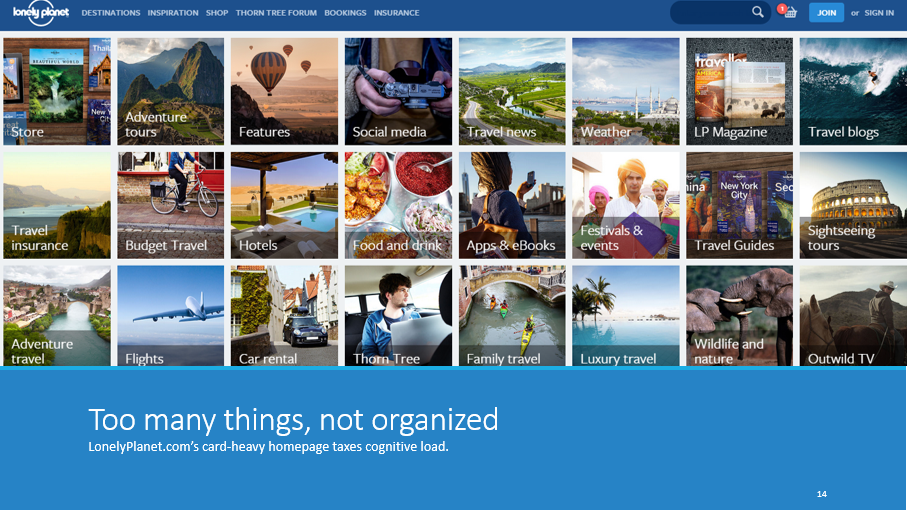Open the Weather tile
Viewport: 907px width, 510px height.
coord(625,92)
